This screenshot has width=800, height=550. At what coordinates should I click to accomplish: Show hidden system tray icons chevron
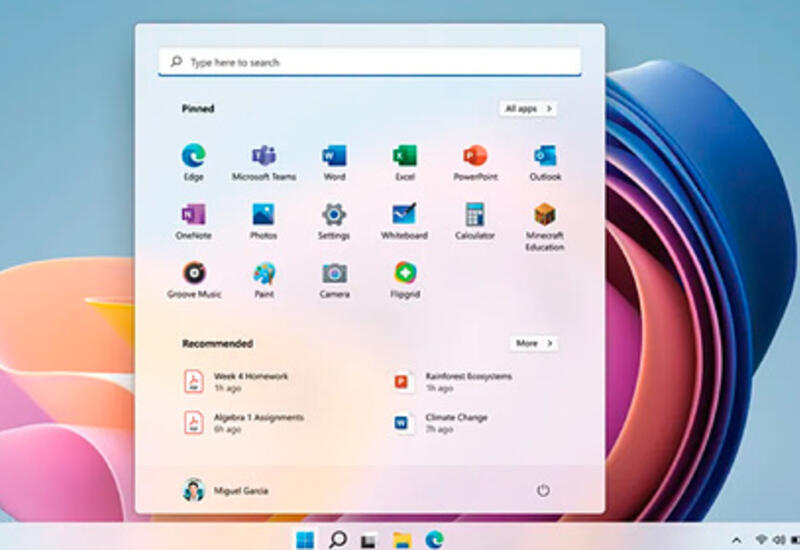736,540
